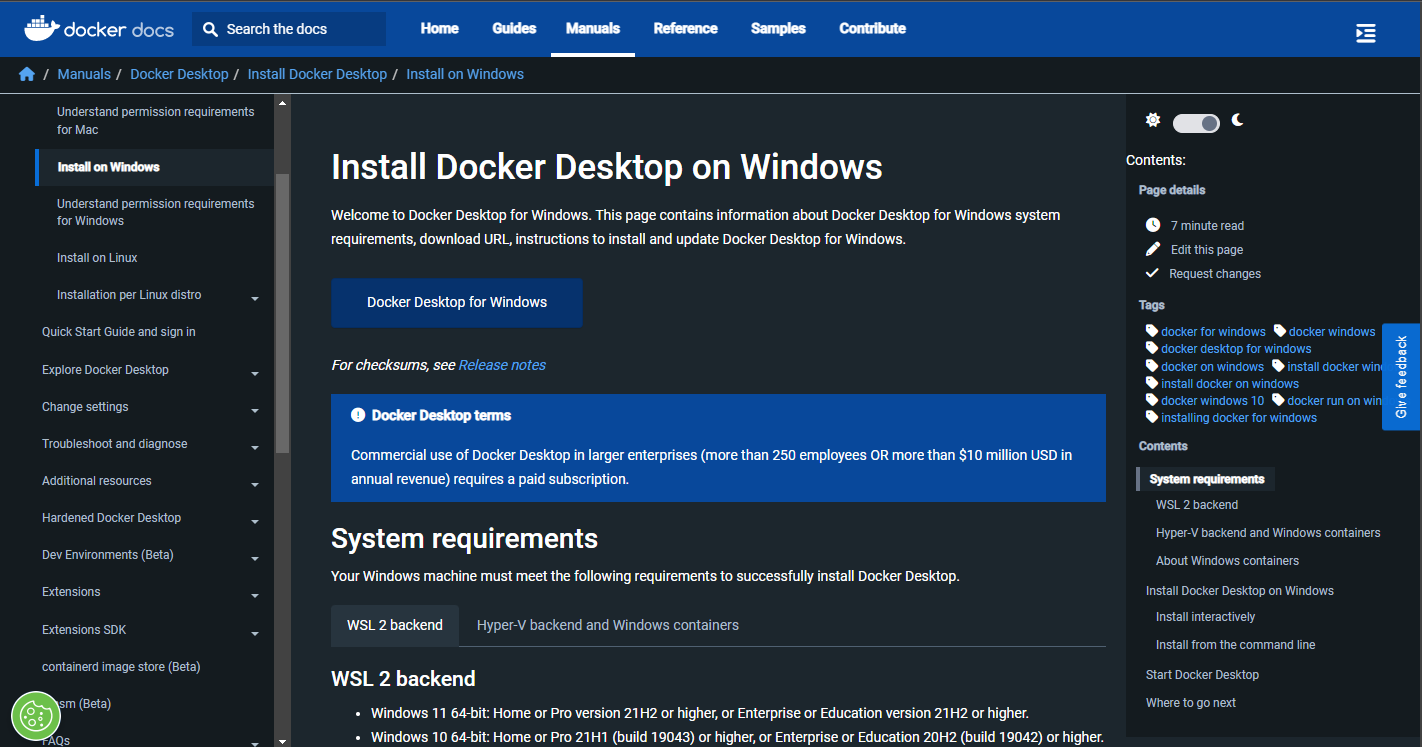Click the docker windows 10 tag
This screenshot has height=747, width=1422.
(x=1213, y=401)
